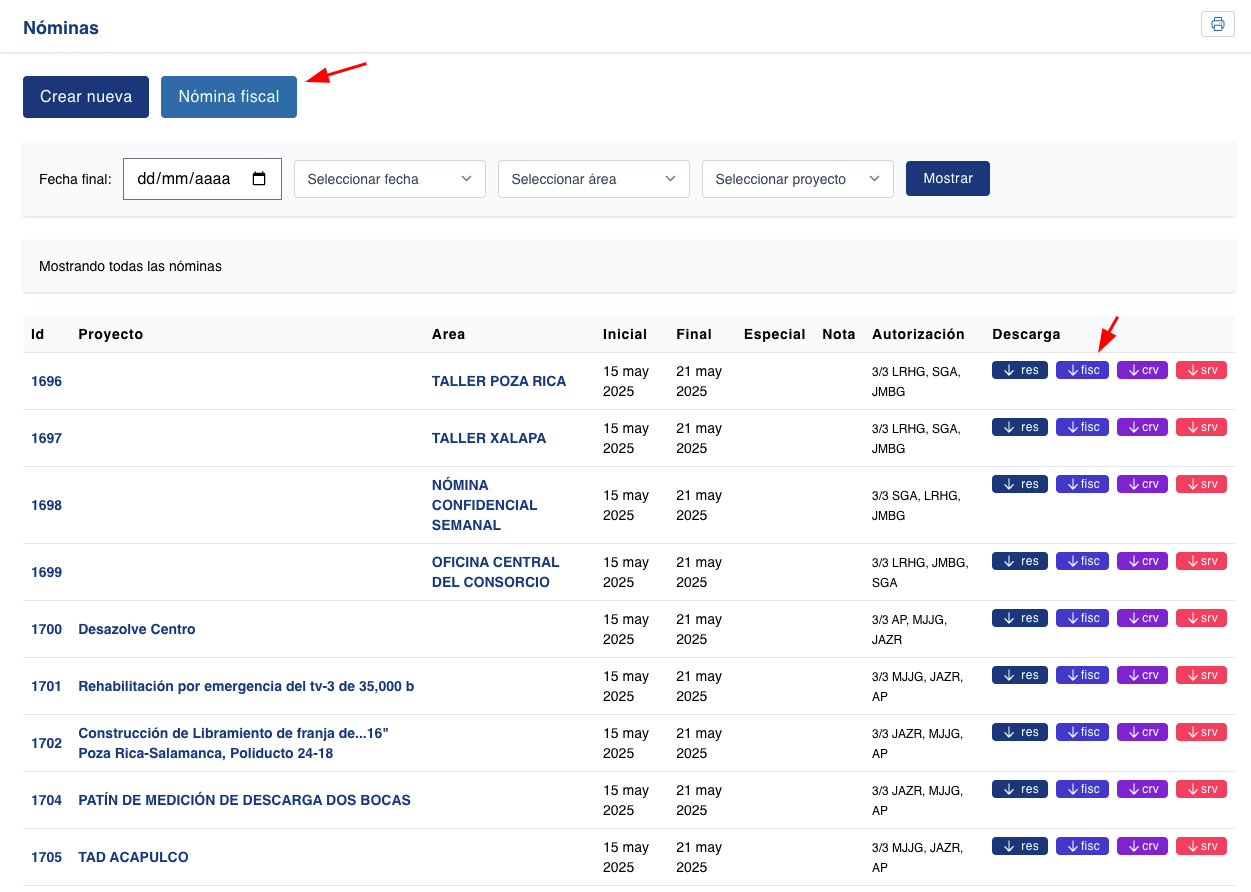Click the print icon in the header
This screenshot has height=892, width=1251.
[x=1217, y=25]
